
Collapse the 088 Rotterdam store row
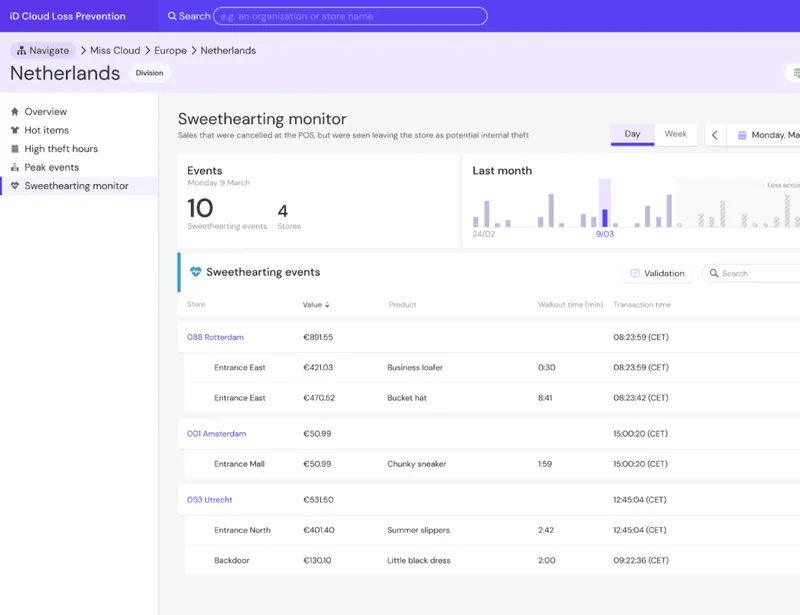[215, 337]
